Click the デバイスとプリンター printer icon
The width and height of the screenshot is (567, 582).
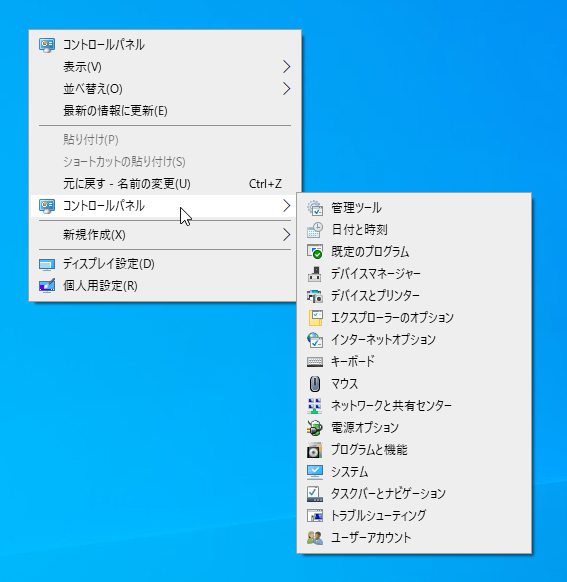coord(315,296)
